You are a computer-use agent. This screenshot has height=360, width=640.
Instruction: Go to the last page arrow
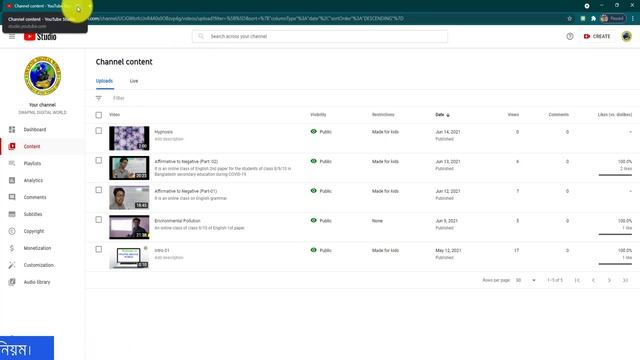625,280
